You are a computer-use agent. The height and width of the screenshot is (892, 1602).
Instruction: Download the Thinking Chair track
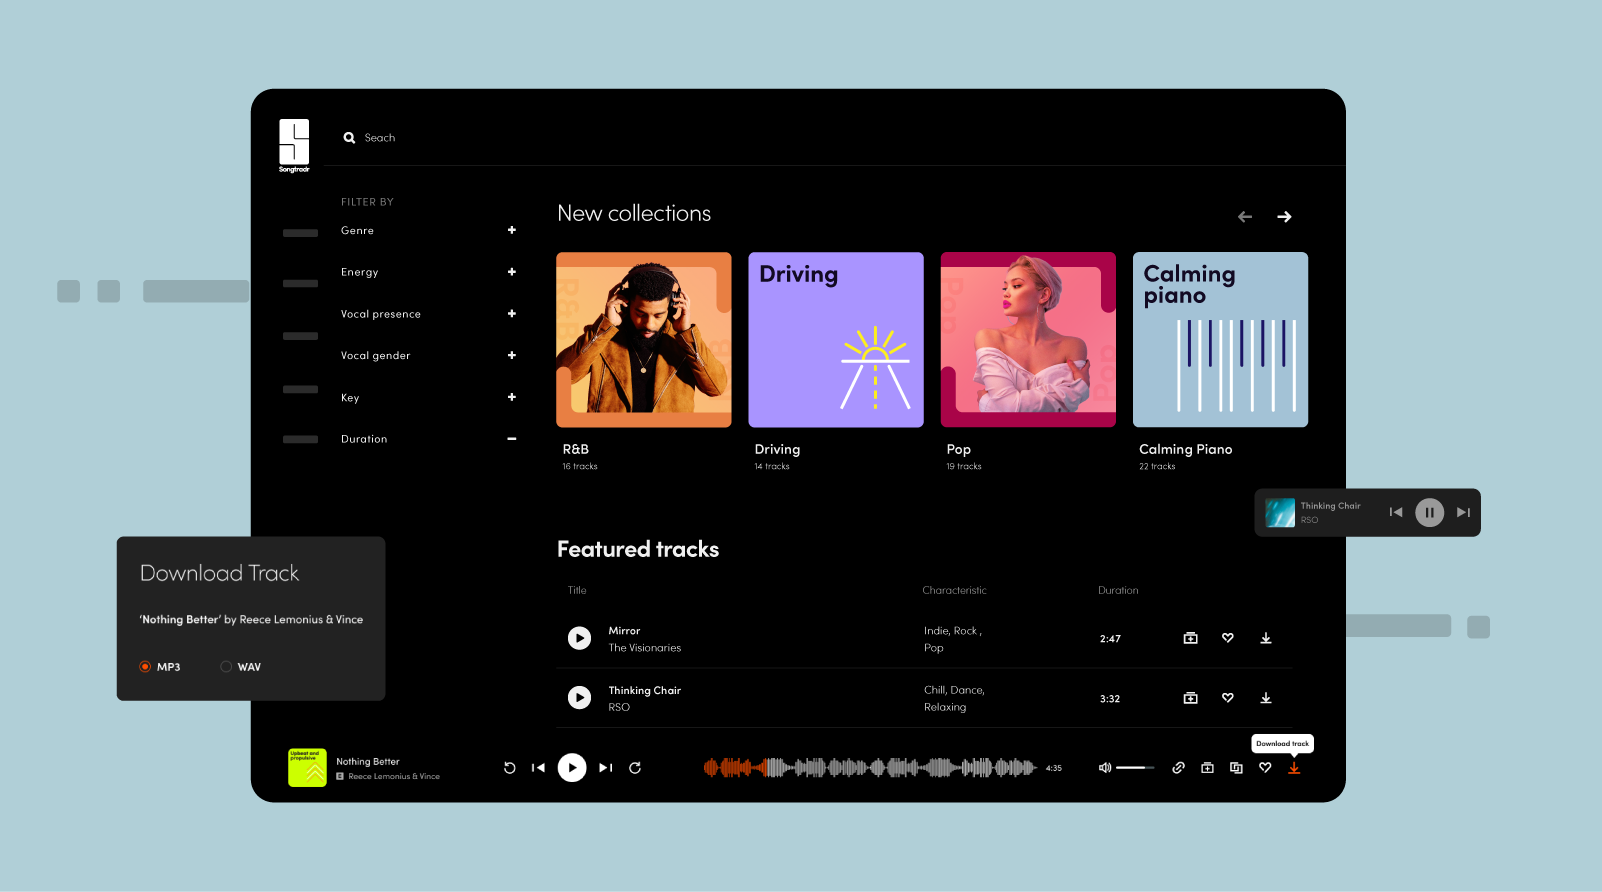(x=1266, y=698)
